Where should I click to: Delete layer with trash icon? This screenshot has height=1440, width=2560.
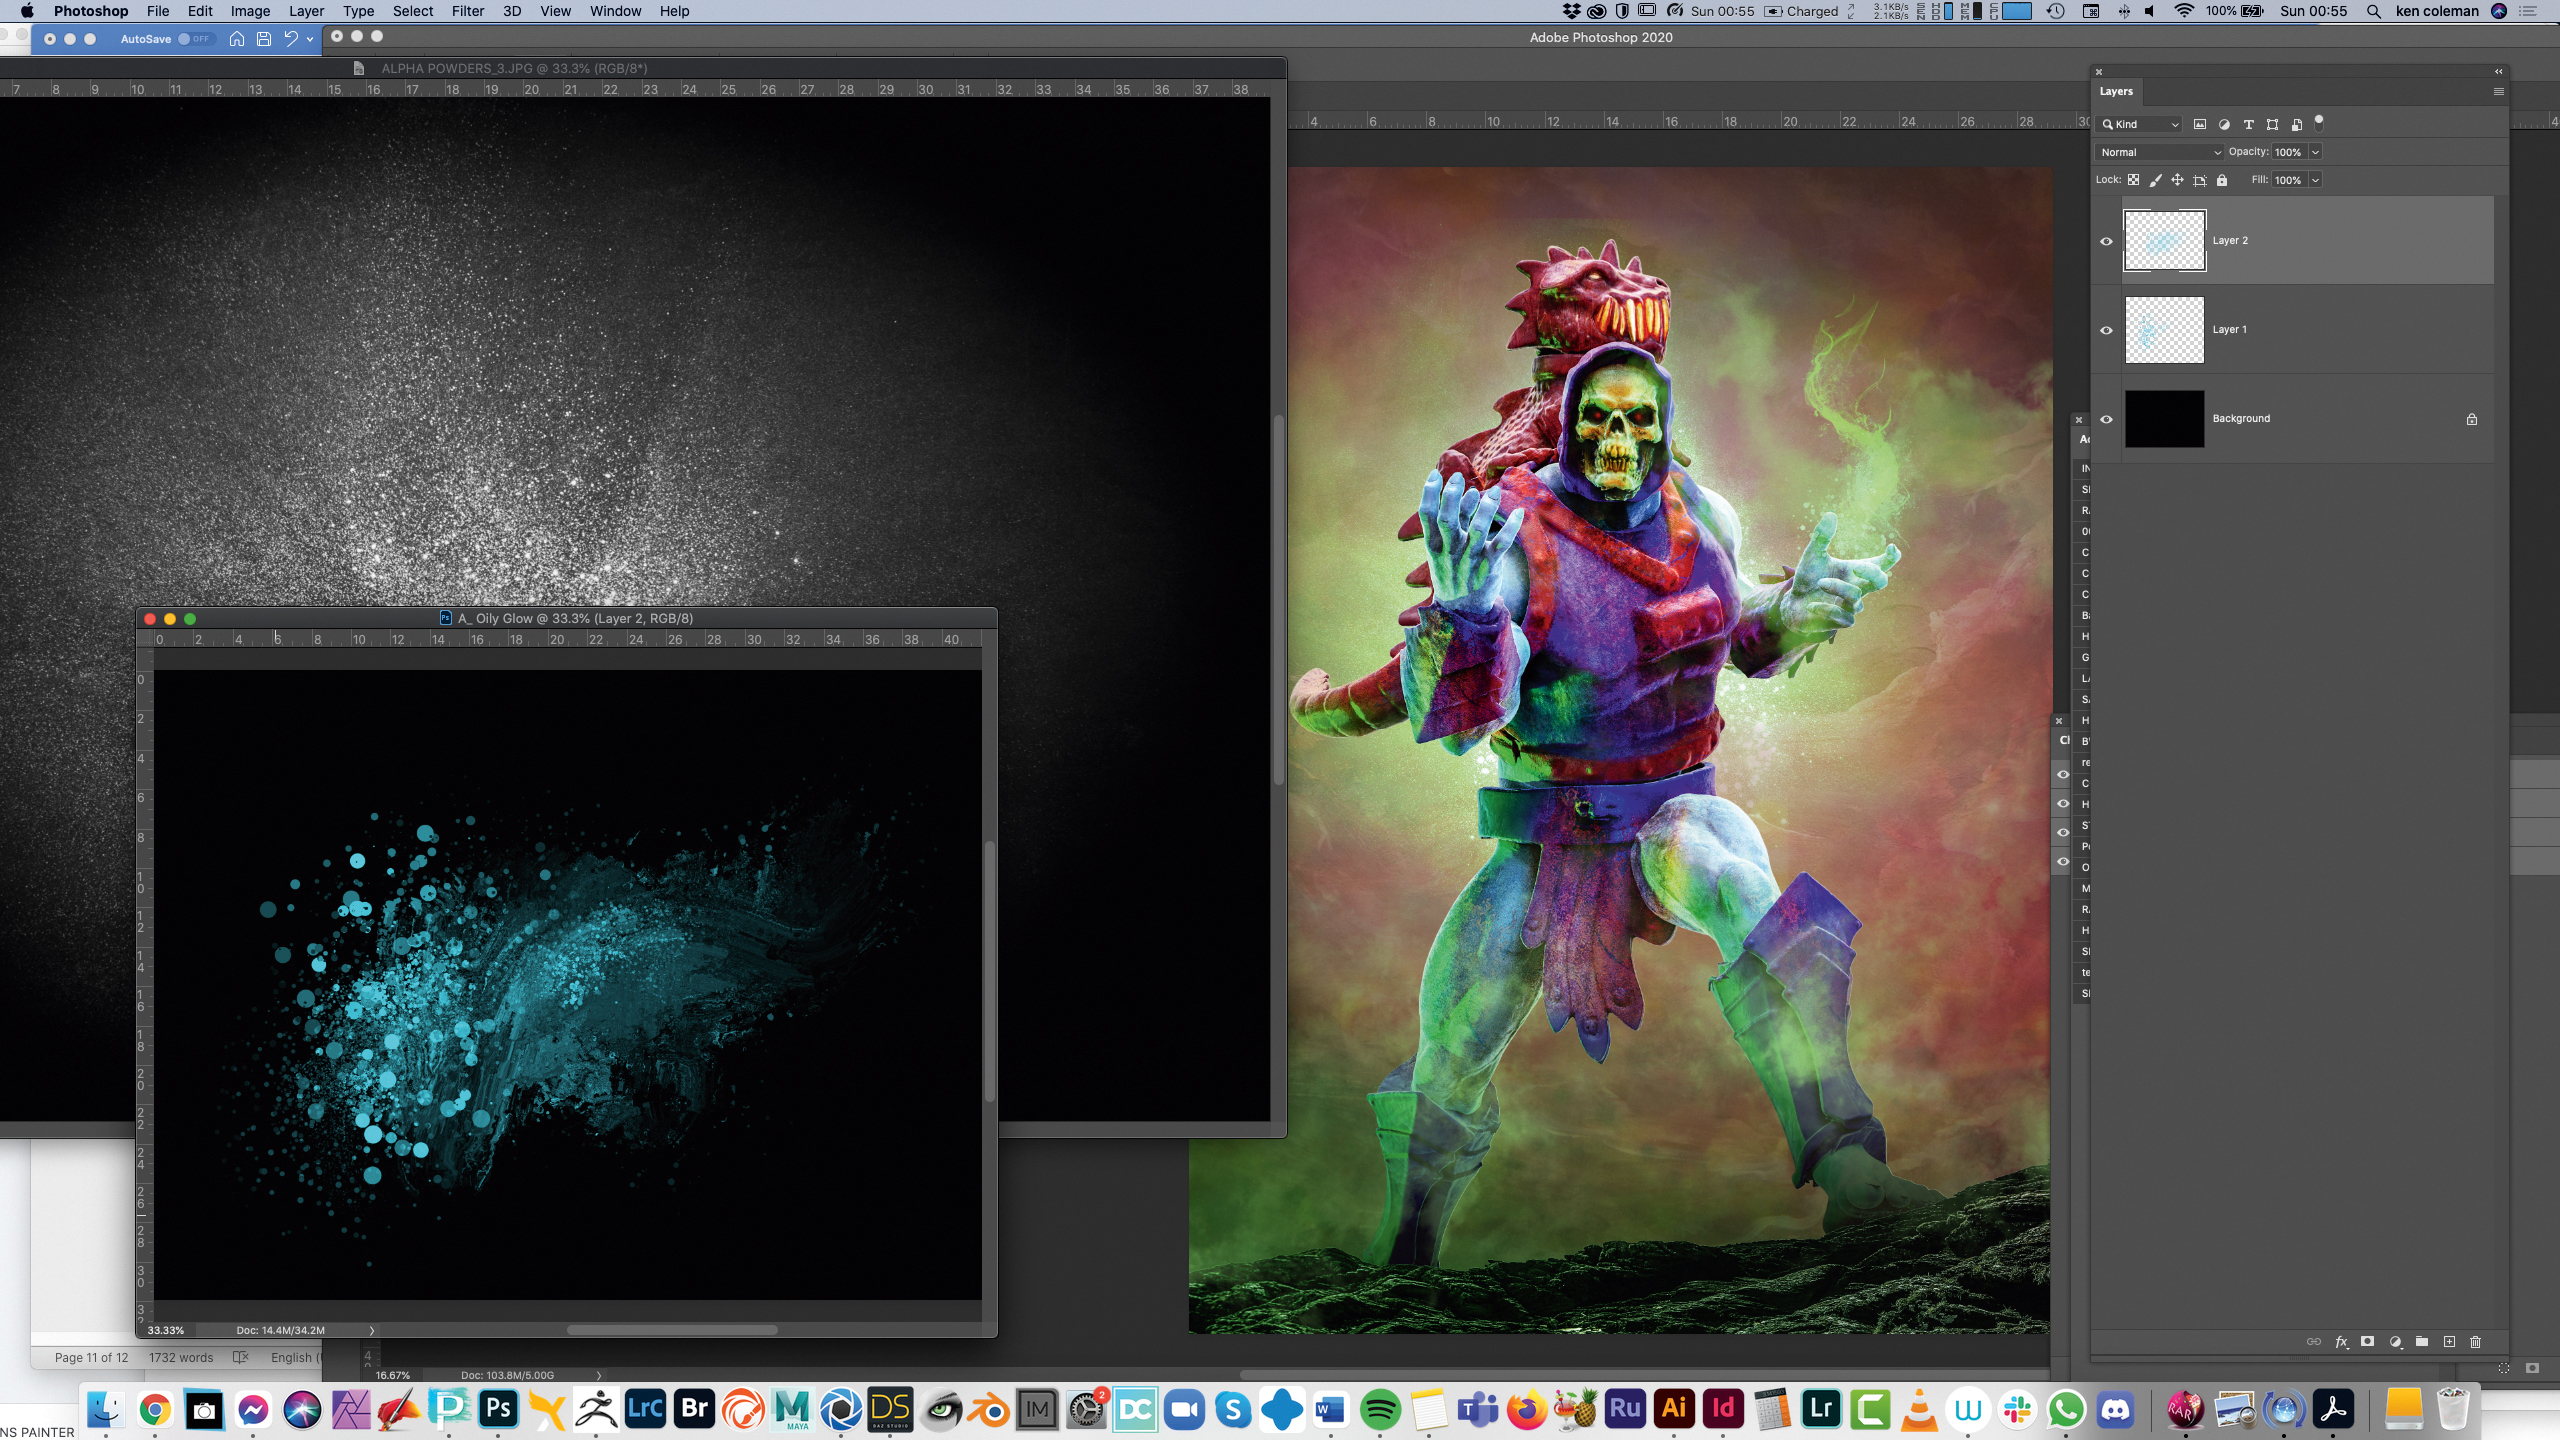click(2476, 1342)
